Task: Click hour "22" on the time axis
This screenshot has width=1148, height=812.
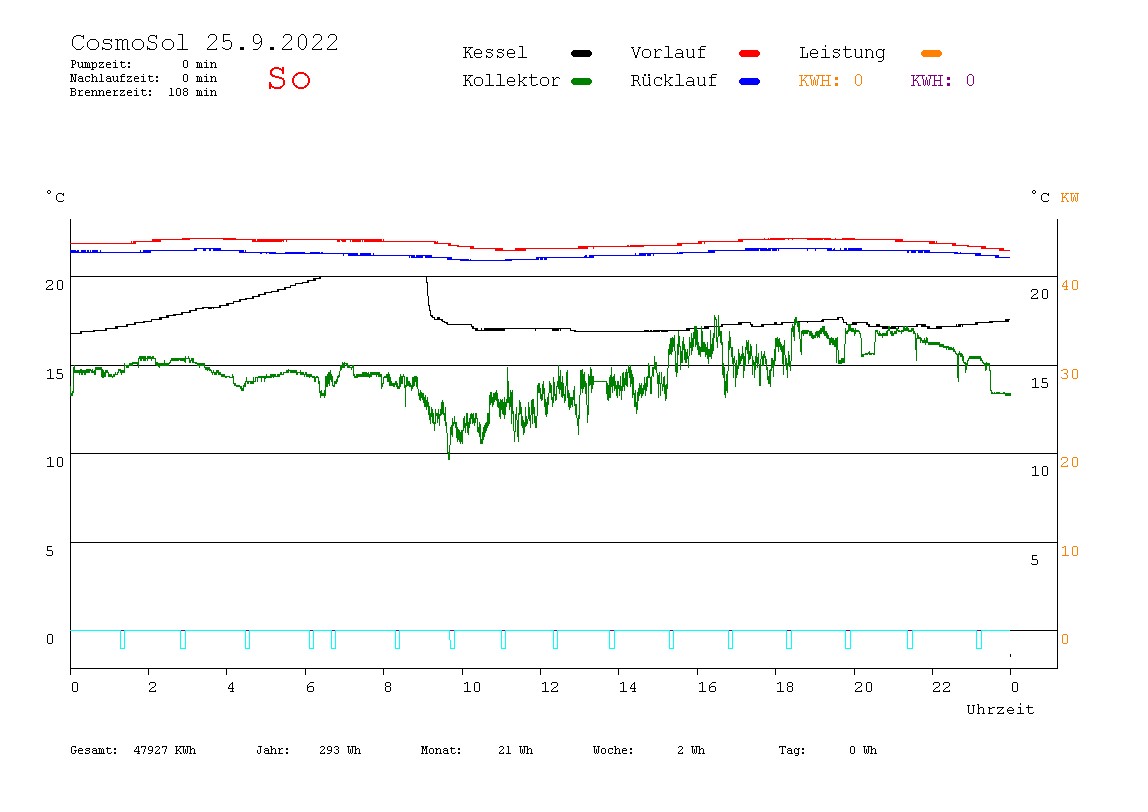Action: point(942,688)
